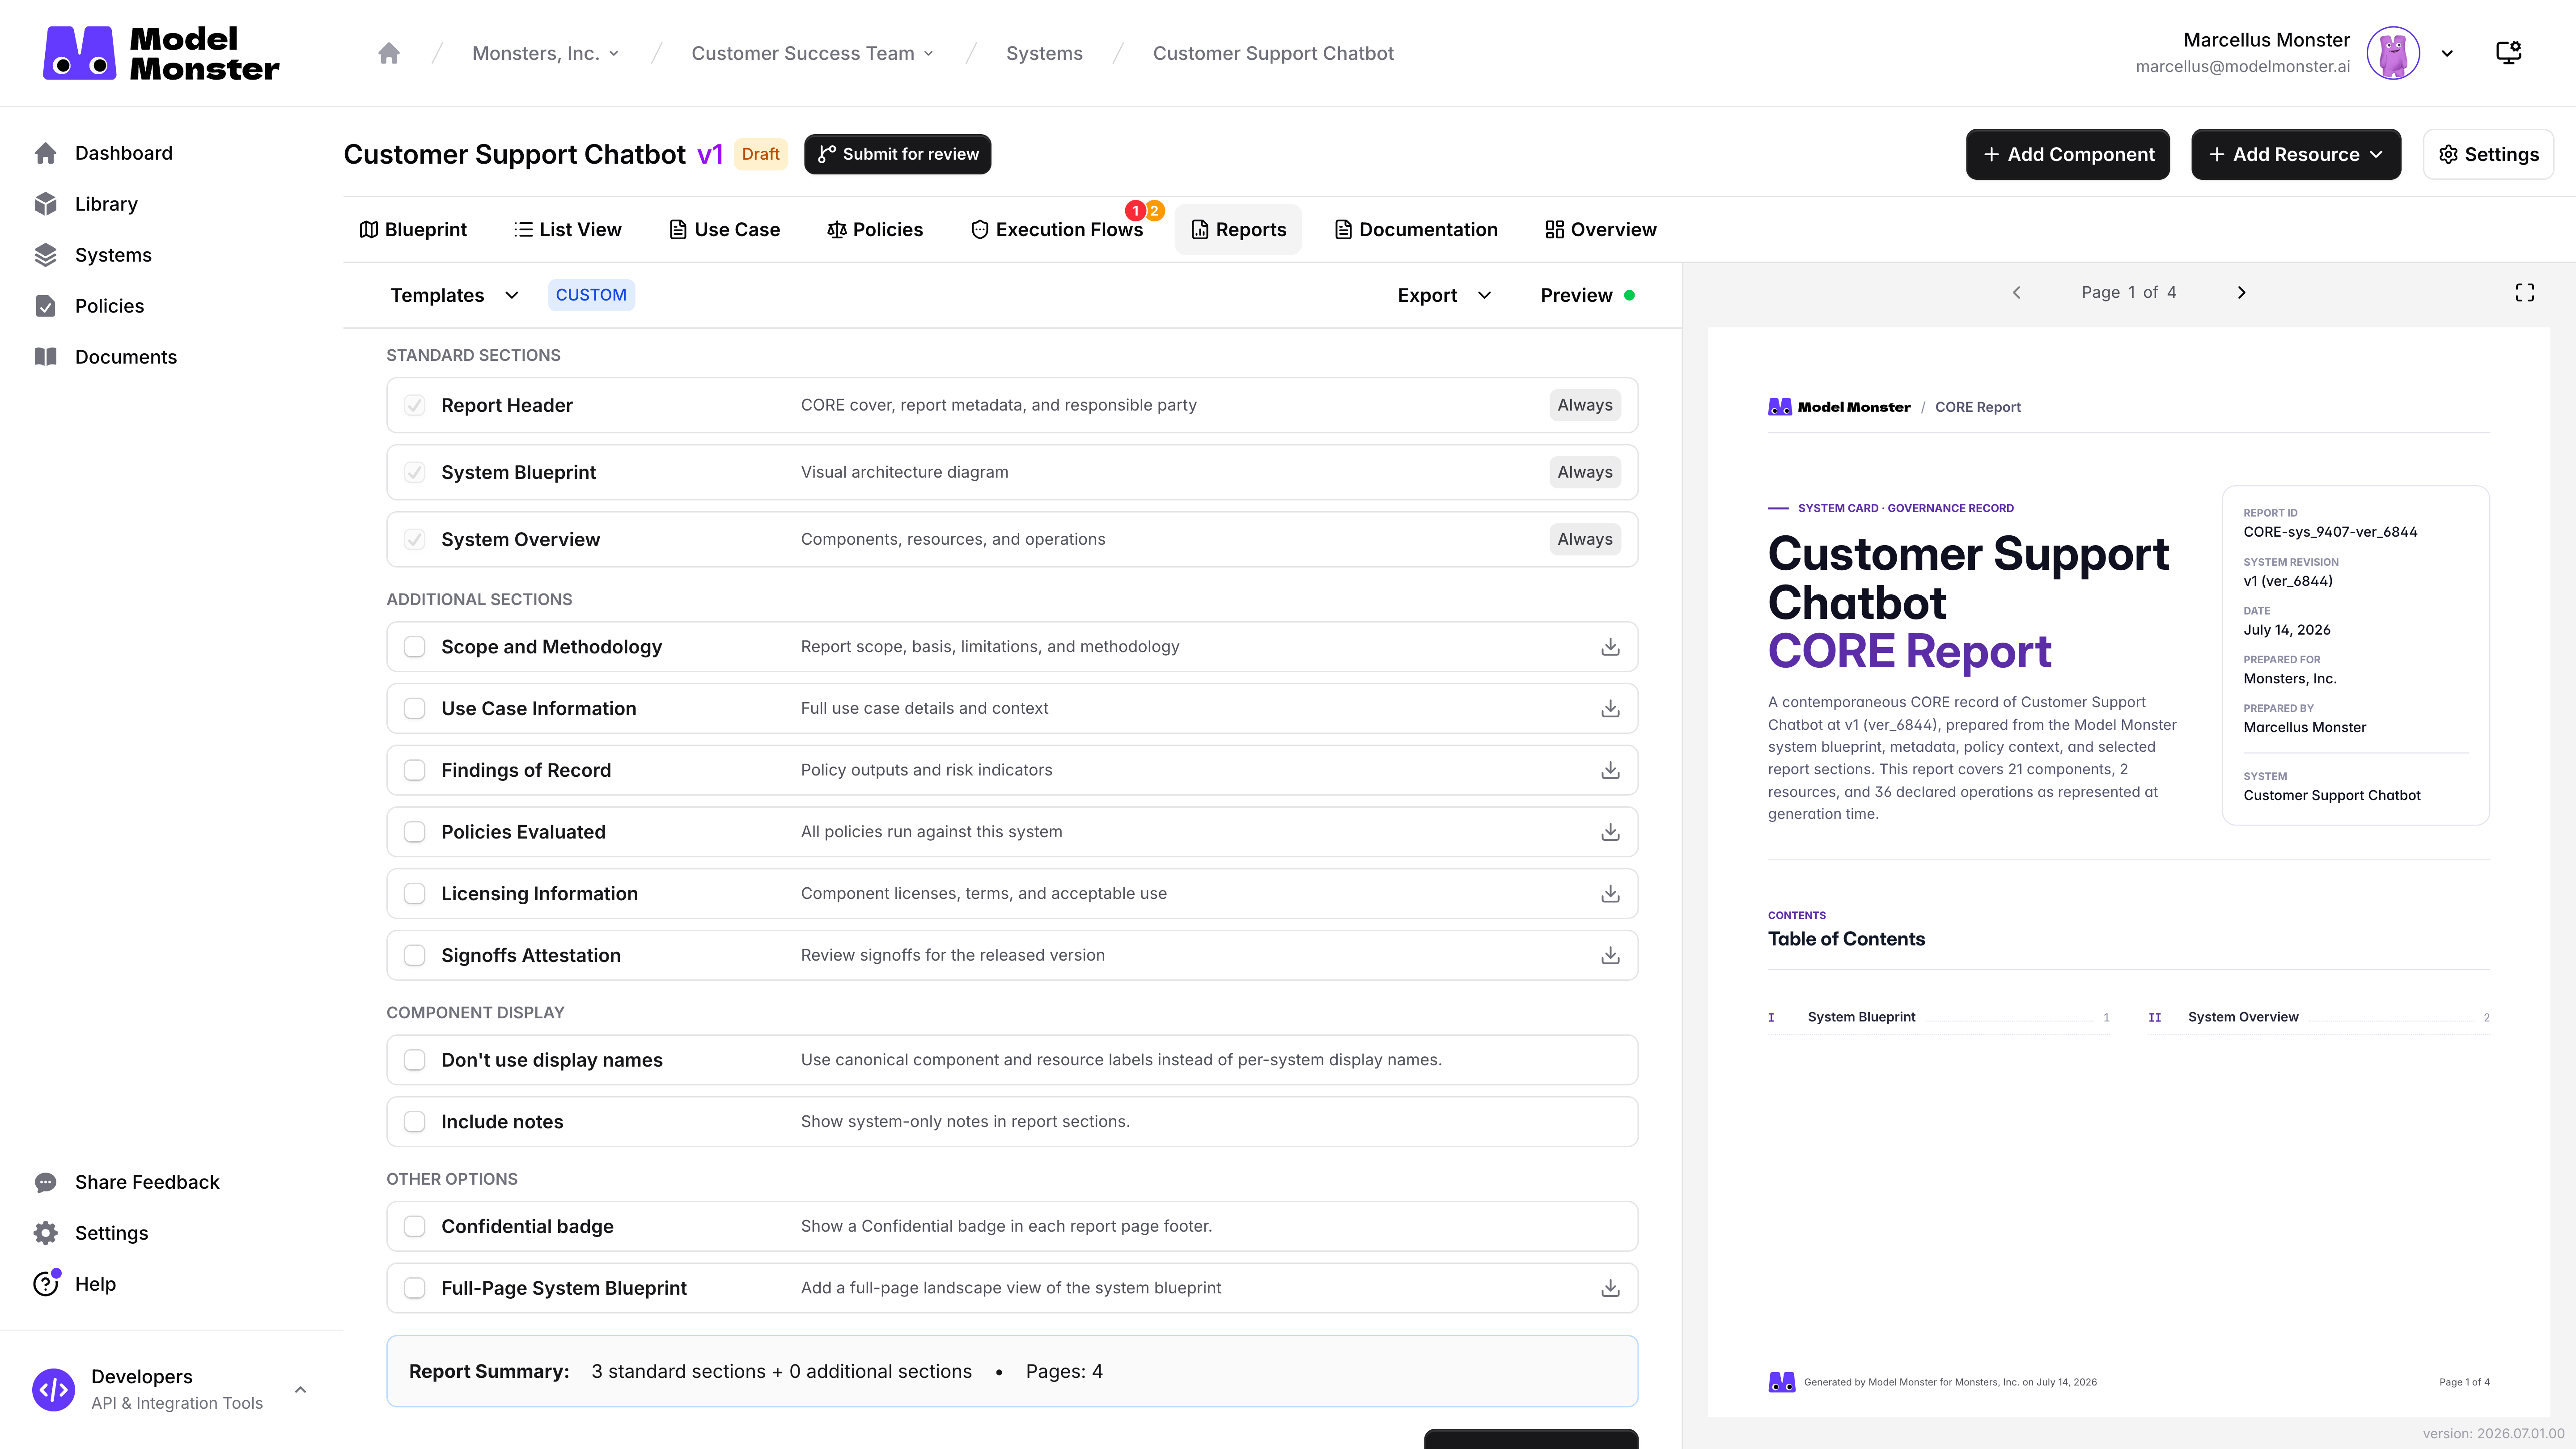The image size is (2576, 1449).
Task: Check Licensing Information checkbox
Action: (414, 894)
